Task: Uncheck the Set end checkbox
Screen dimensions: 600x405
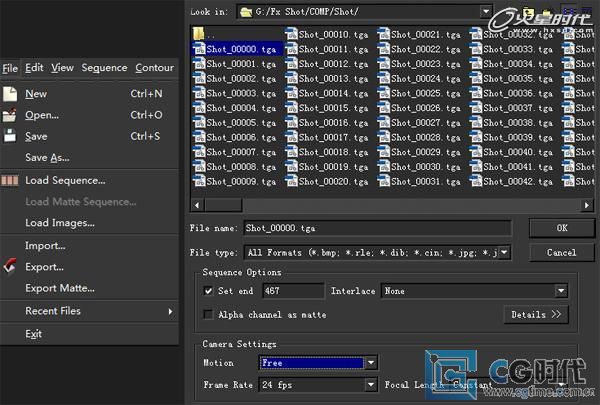Action: point(208,291)
